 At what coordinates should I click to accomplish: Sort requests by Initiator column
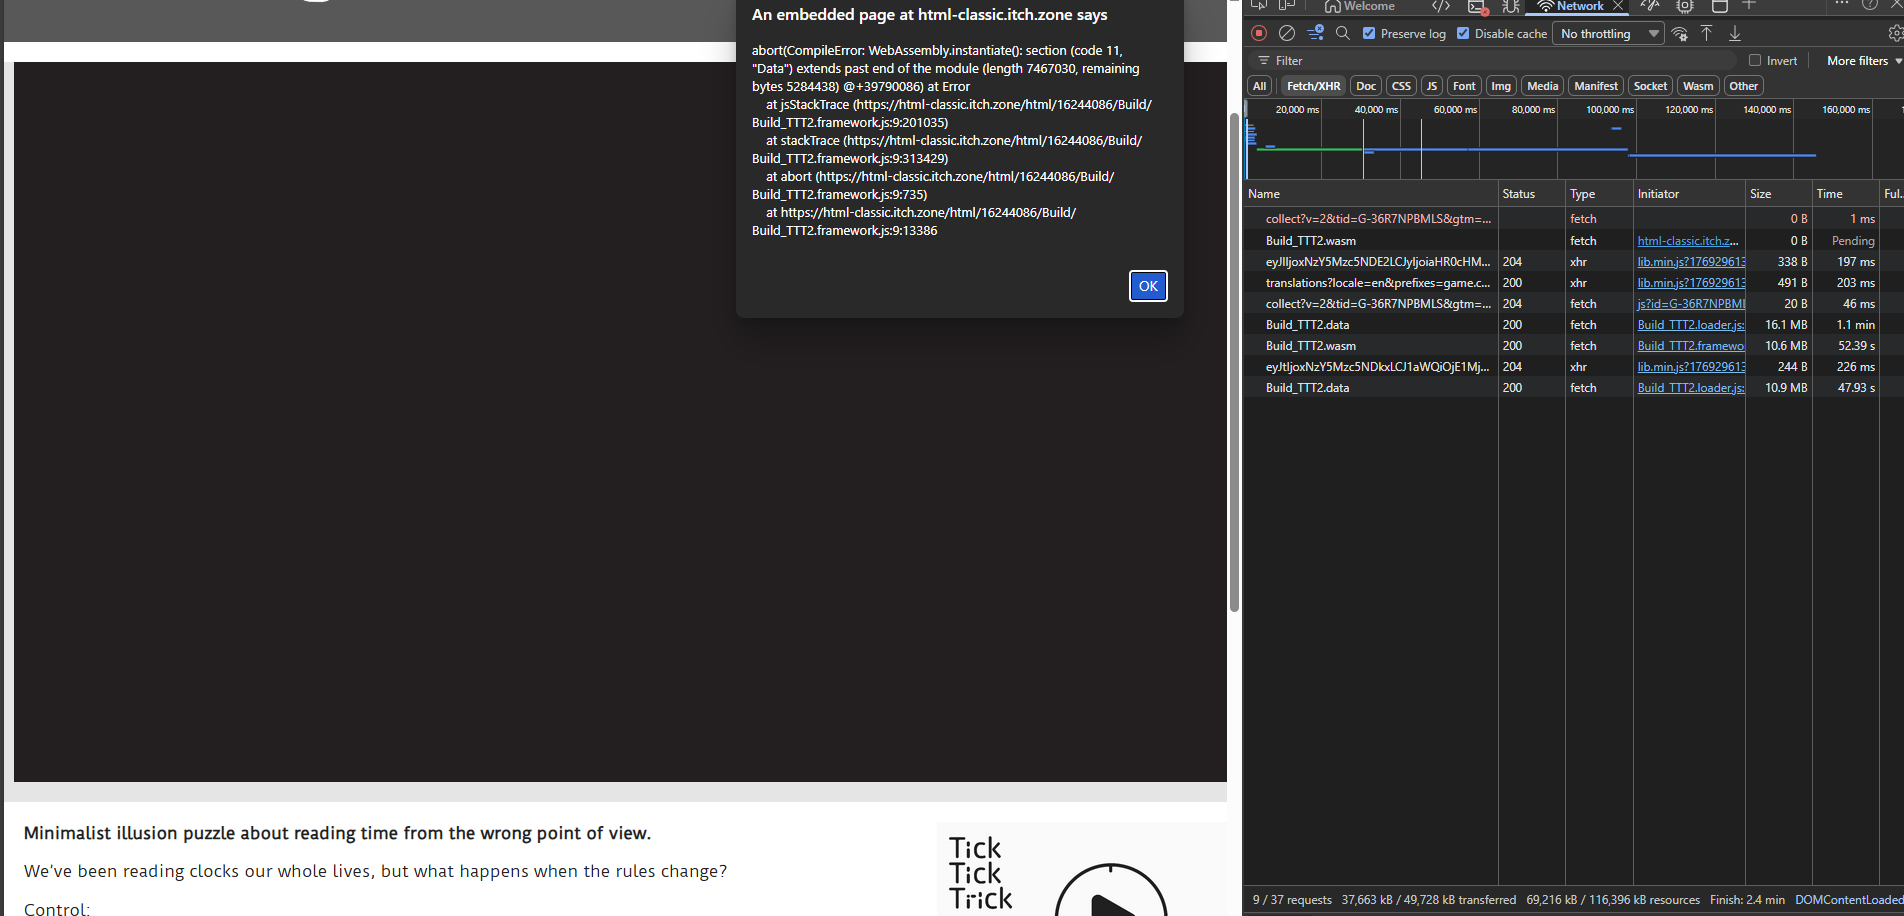(1689, 194)
